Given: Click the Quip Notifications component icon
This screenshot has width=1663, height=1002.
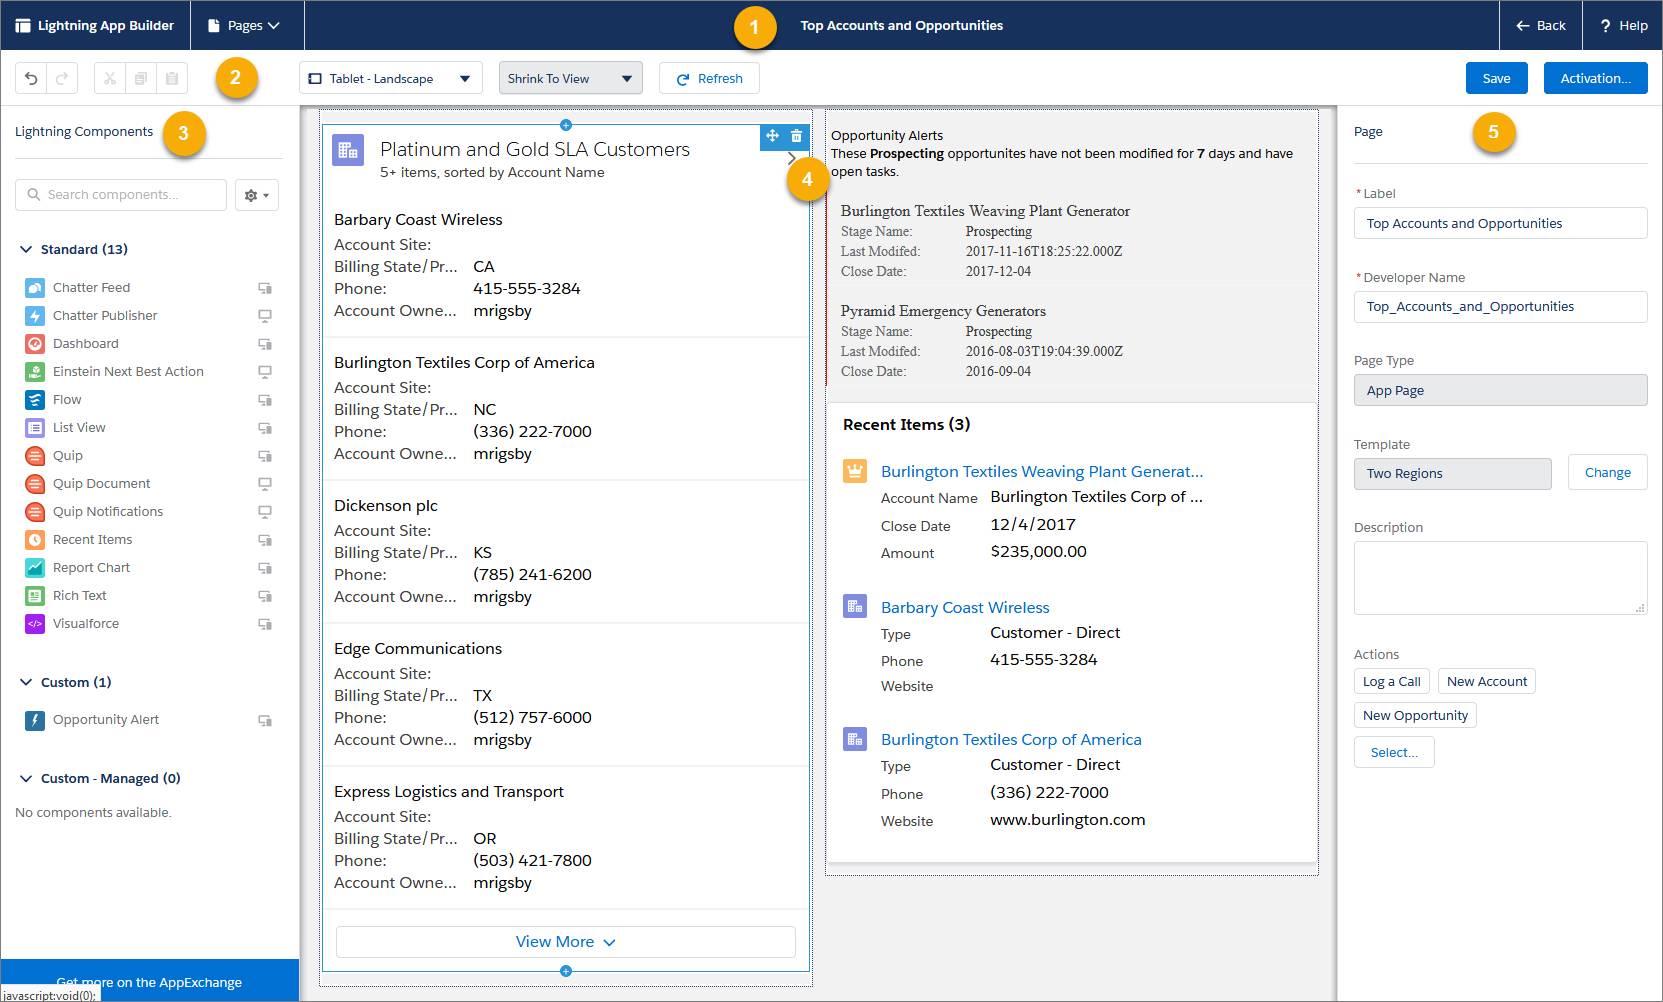Looking at the screenshot, I should [35, 512].
